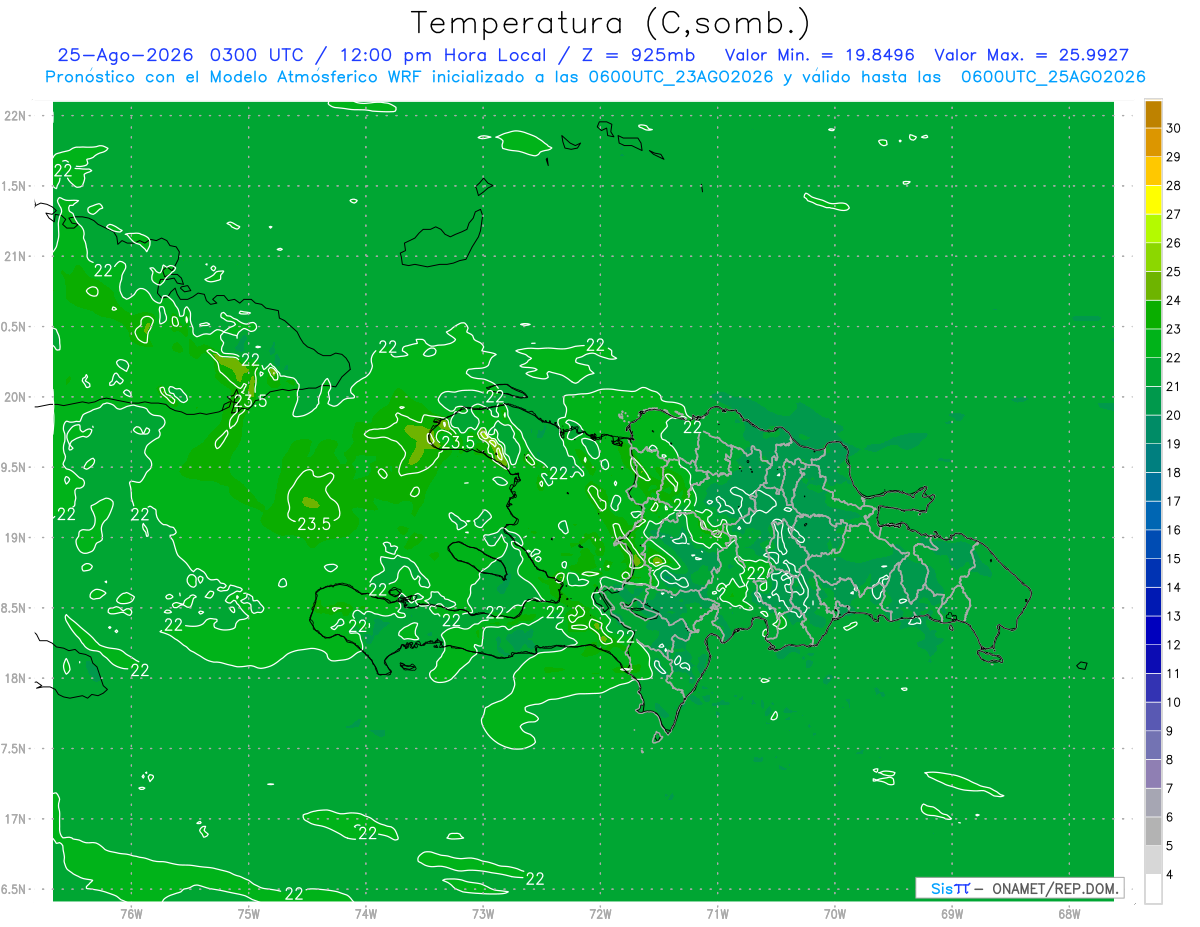This screenshot has height=927, width=1200.
Task: Click latitude axis label '21N'
Action: [x=17, y=256]
